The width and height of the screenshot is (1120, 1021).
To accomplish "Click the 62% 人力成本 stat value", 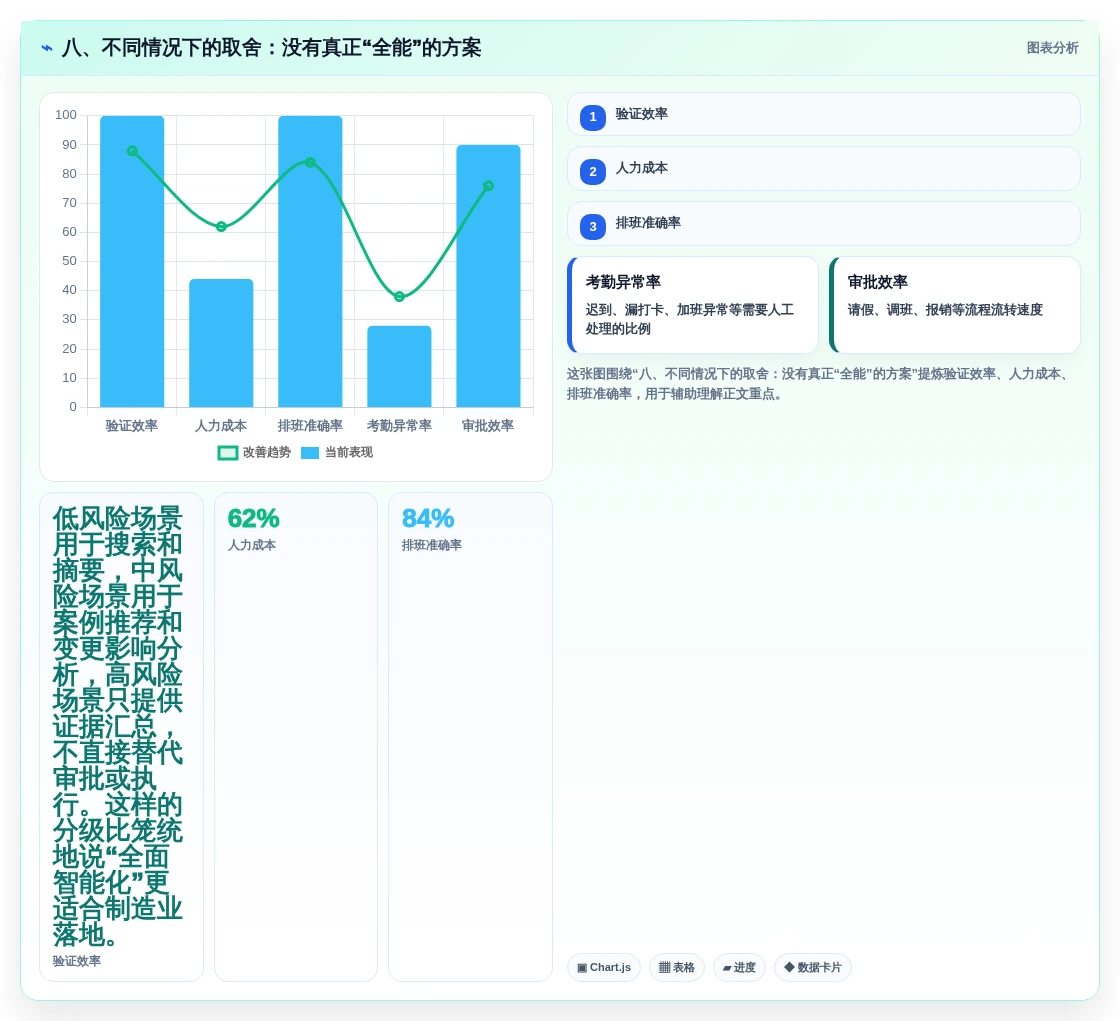I will point(254,518).
